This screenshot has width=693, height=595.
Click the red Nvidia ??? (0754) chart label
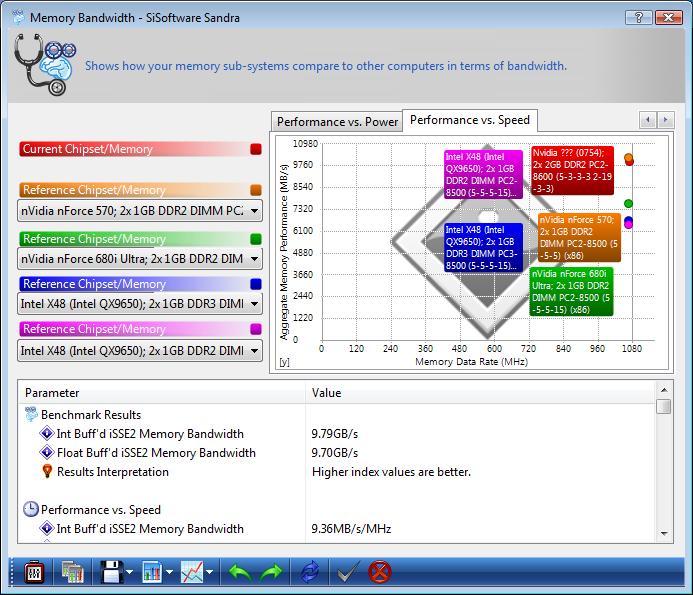point(572,171)
